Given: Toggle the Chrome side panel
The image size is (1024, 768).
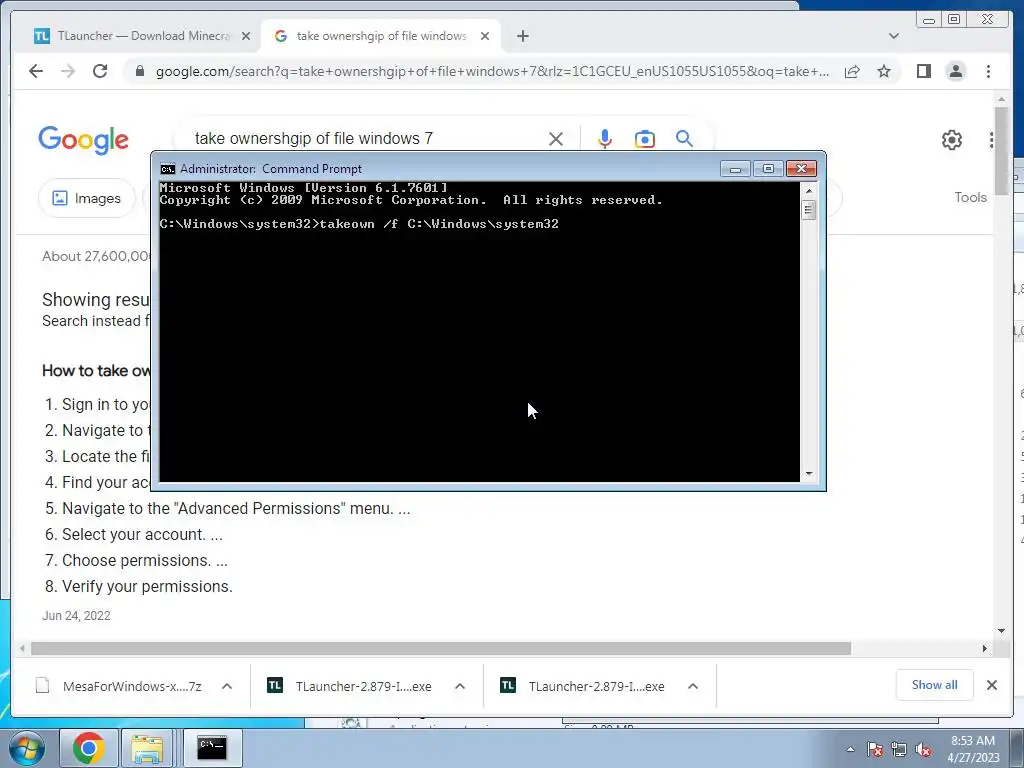Looking at the screenshot, I should tap(923, 71).
